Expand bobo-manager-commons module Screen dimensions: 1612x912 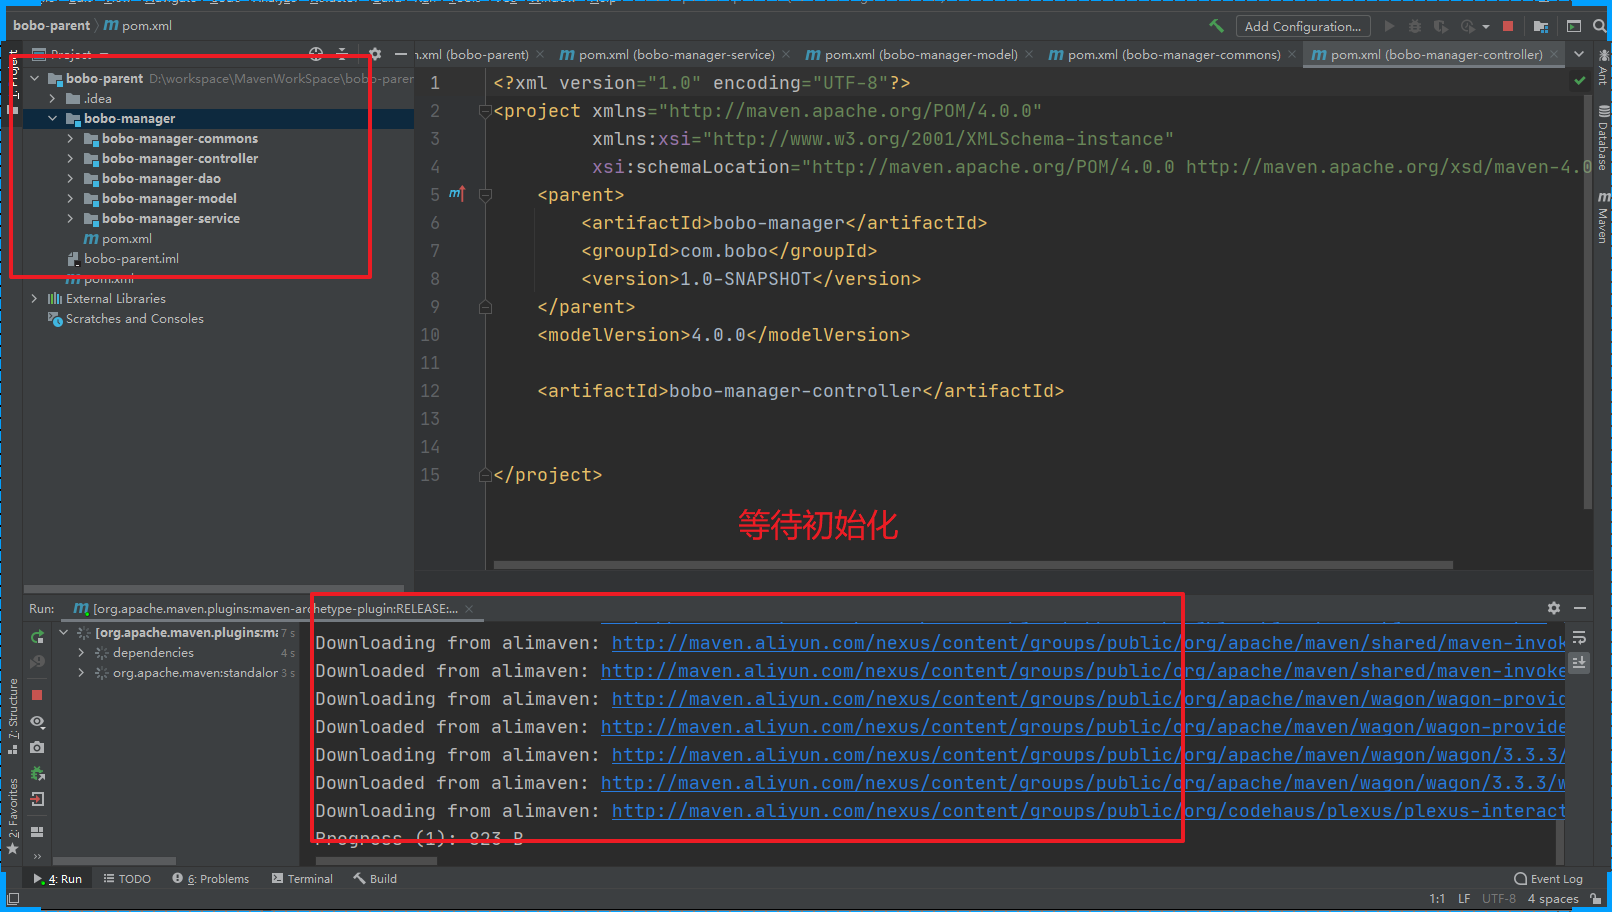tap(70, 138)
